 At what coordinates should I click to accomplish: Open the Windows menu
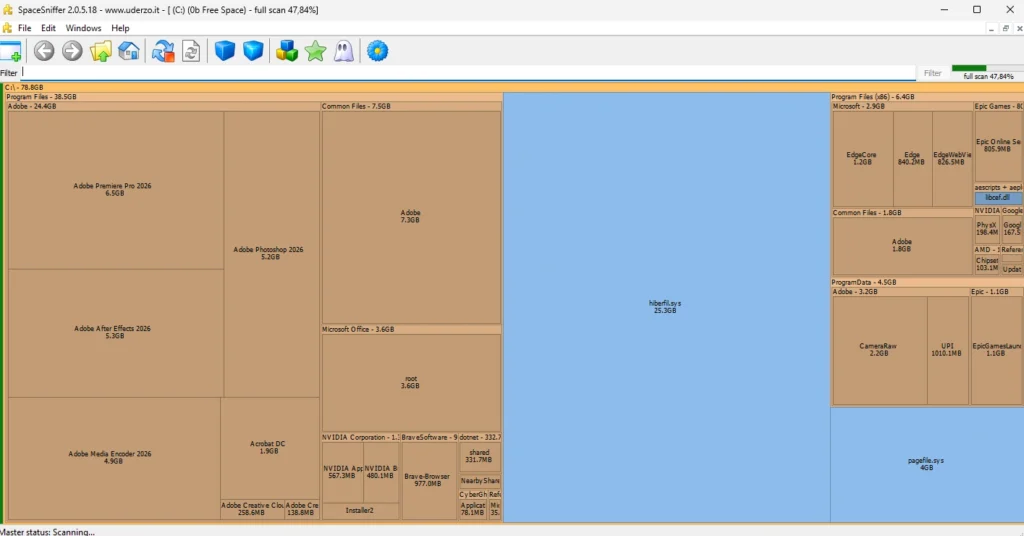coord(83,28)
